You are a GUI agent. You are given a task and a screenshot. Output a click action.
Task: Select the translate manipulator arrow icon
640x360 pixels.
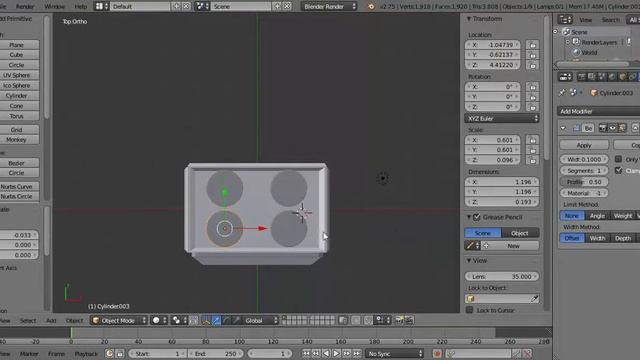(216, 320)
